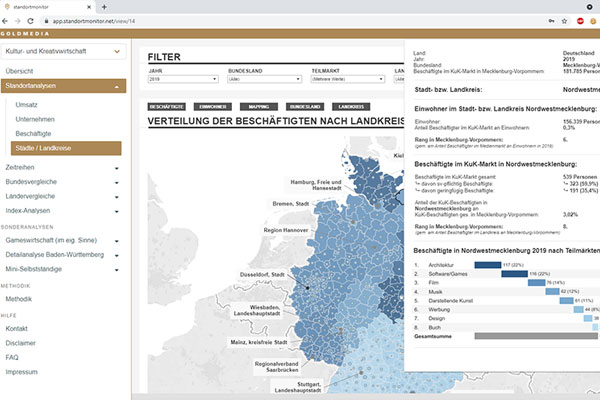Click the gray Gesamtsumme bar
Image resolution: width=600 pixels, height=400 pixels.
(x=536, y=336)
